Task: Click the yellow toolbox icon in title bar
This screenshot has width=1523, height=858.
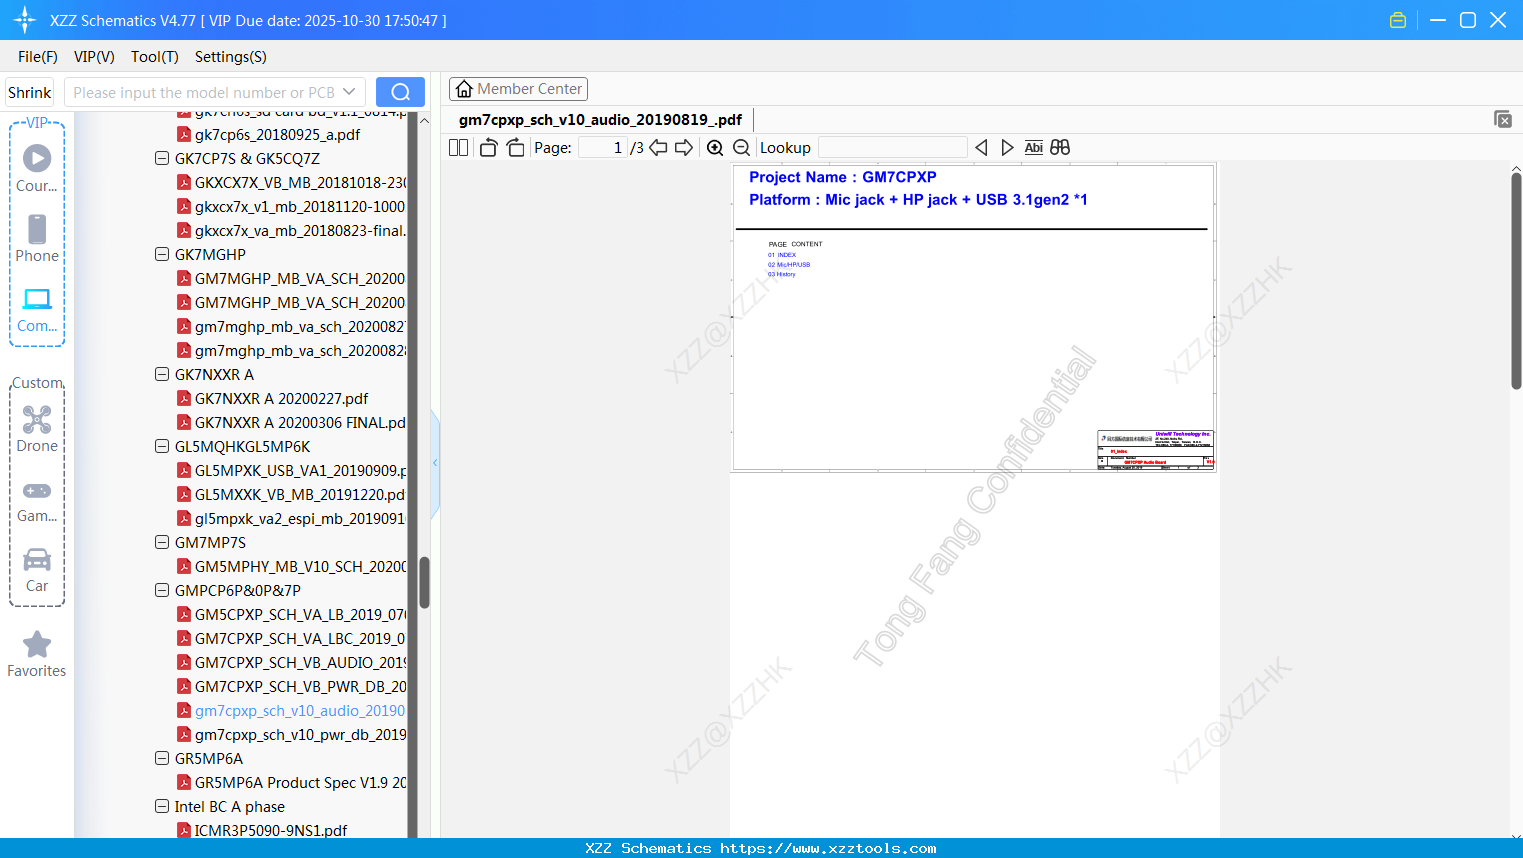Action: [x=1398, y=20]
